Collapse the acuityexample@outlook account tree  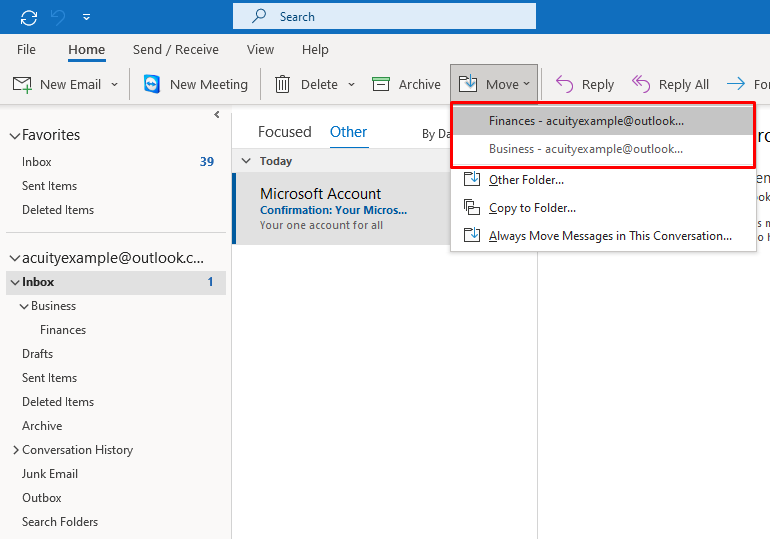click(x=15, y=258)
